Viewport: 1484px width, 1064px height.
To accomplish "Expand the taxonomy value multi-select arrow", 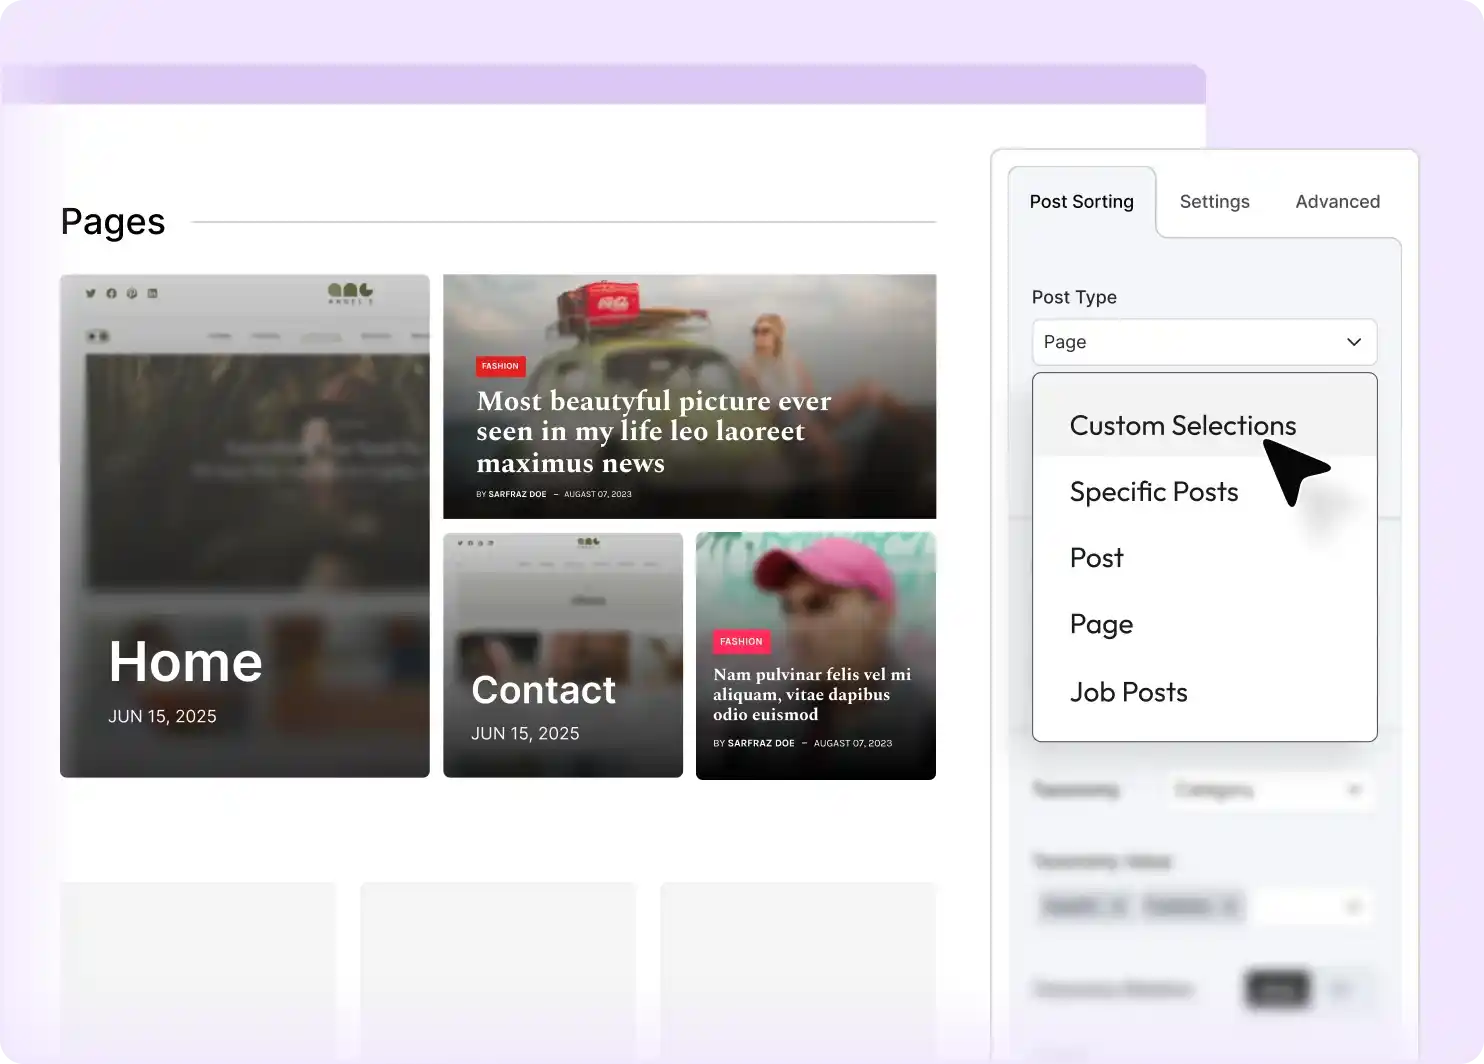I will (1353, 907).
